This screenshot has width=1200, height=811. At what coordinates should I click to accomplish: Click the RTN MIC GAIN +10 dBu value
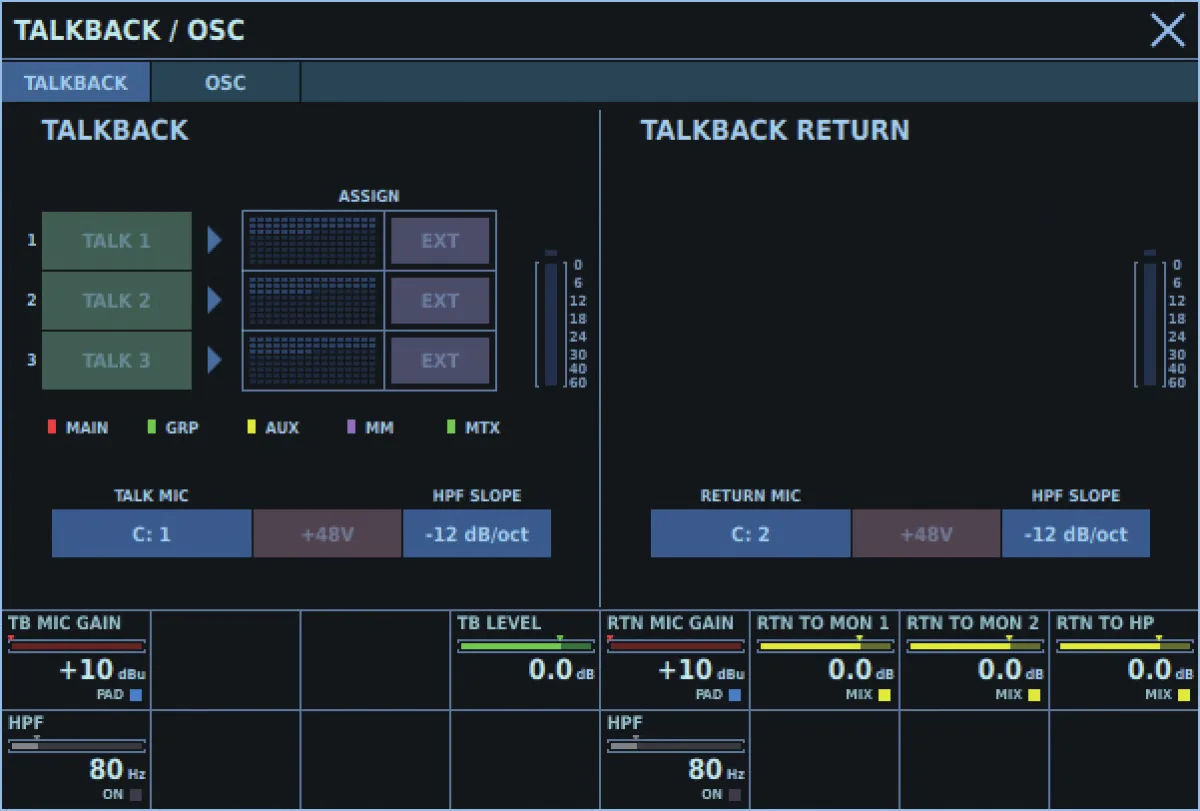(x=701, y=671)
